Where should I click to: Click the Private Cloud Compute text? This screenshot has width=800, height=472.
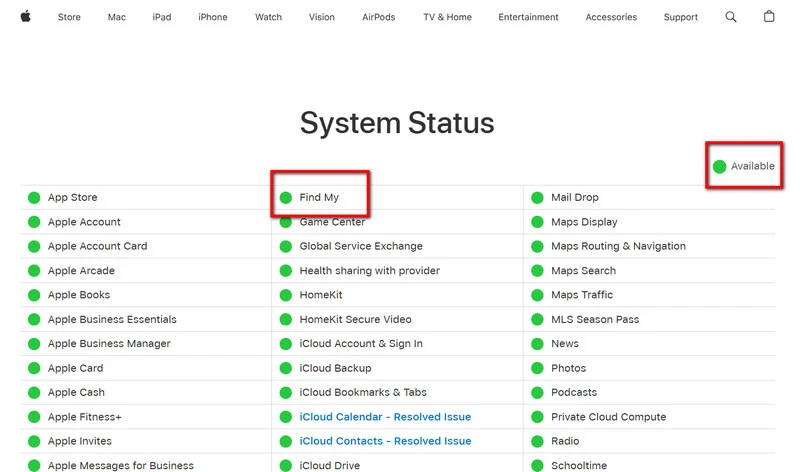pos(609,417)
